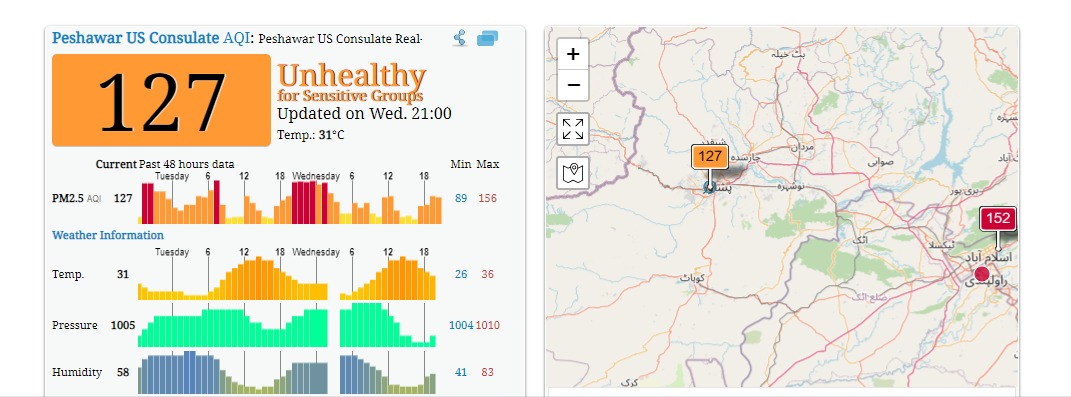Select the red 152 map marker
The image size is (1071, 397).
click(x=998, y=219)
